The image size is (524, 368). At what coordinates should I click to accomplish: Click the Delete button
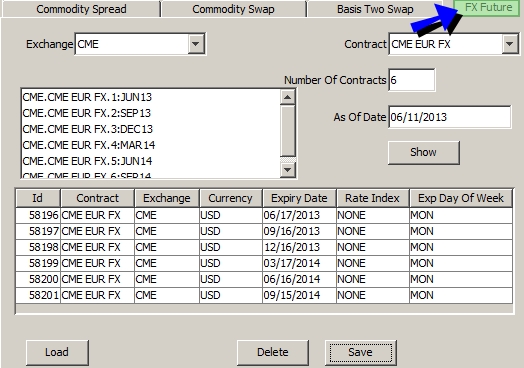[273, 352]
